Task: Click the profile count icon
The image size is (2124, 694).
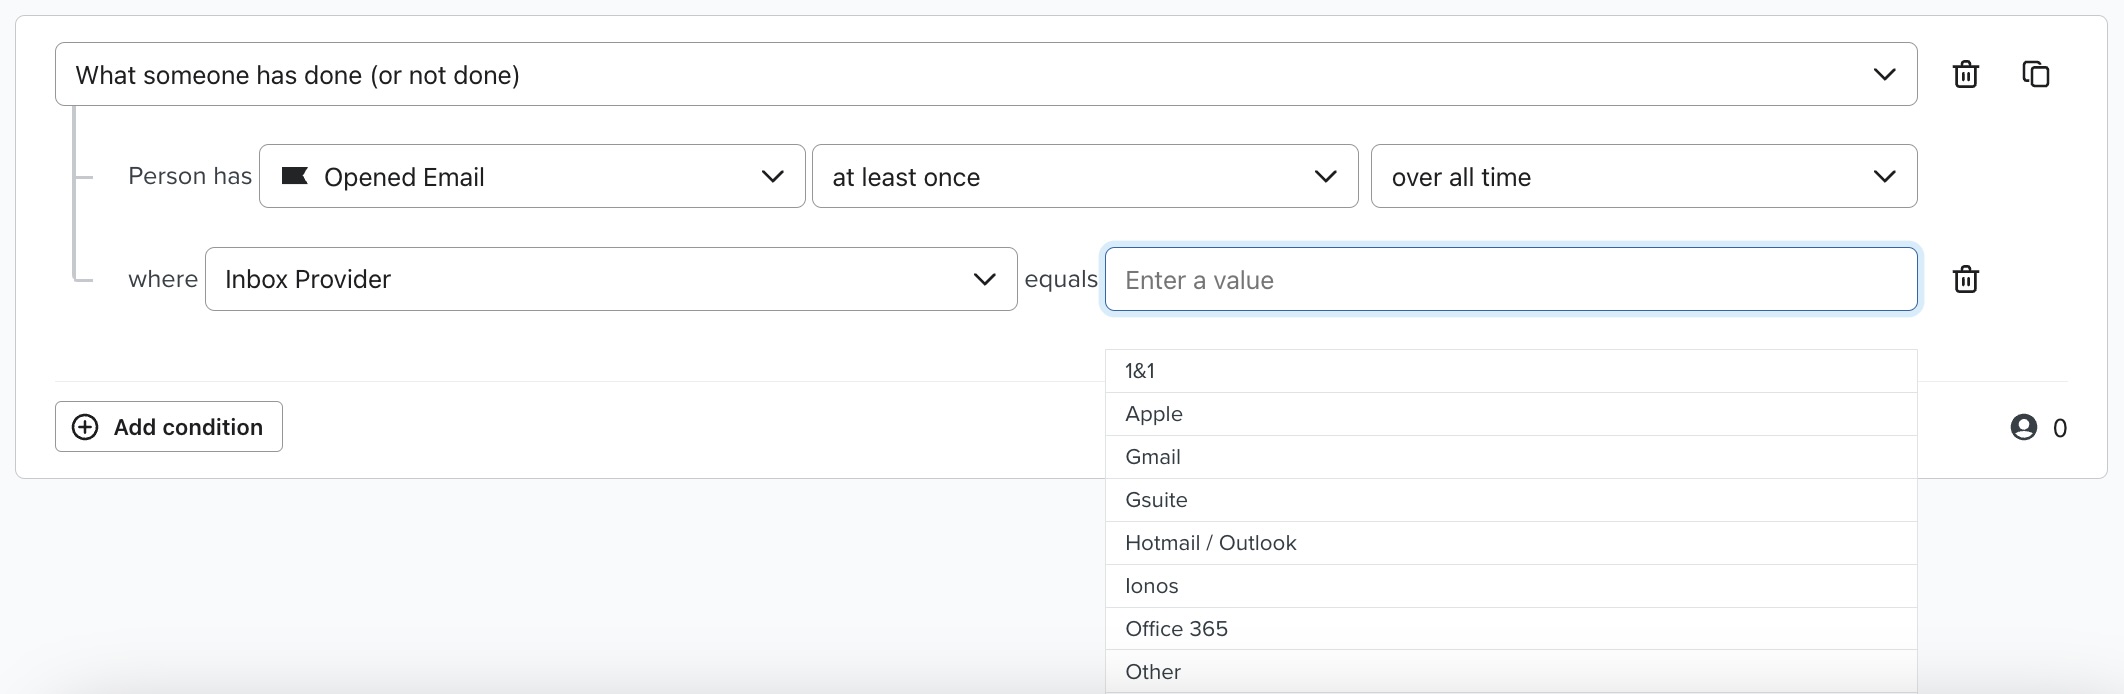Action: click(x=2023, y=428)
